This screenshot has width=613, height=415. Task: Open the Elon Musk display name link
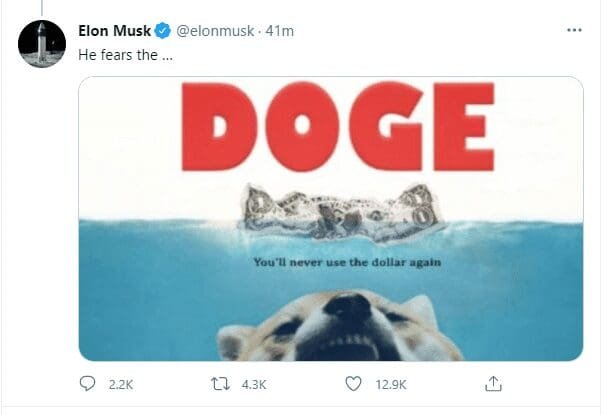point(115,30)
